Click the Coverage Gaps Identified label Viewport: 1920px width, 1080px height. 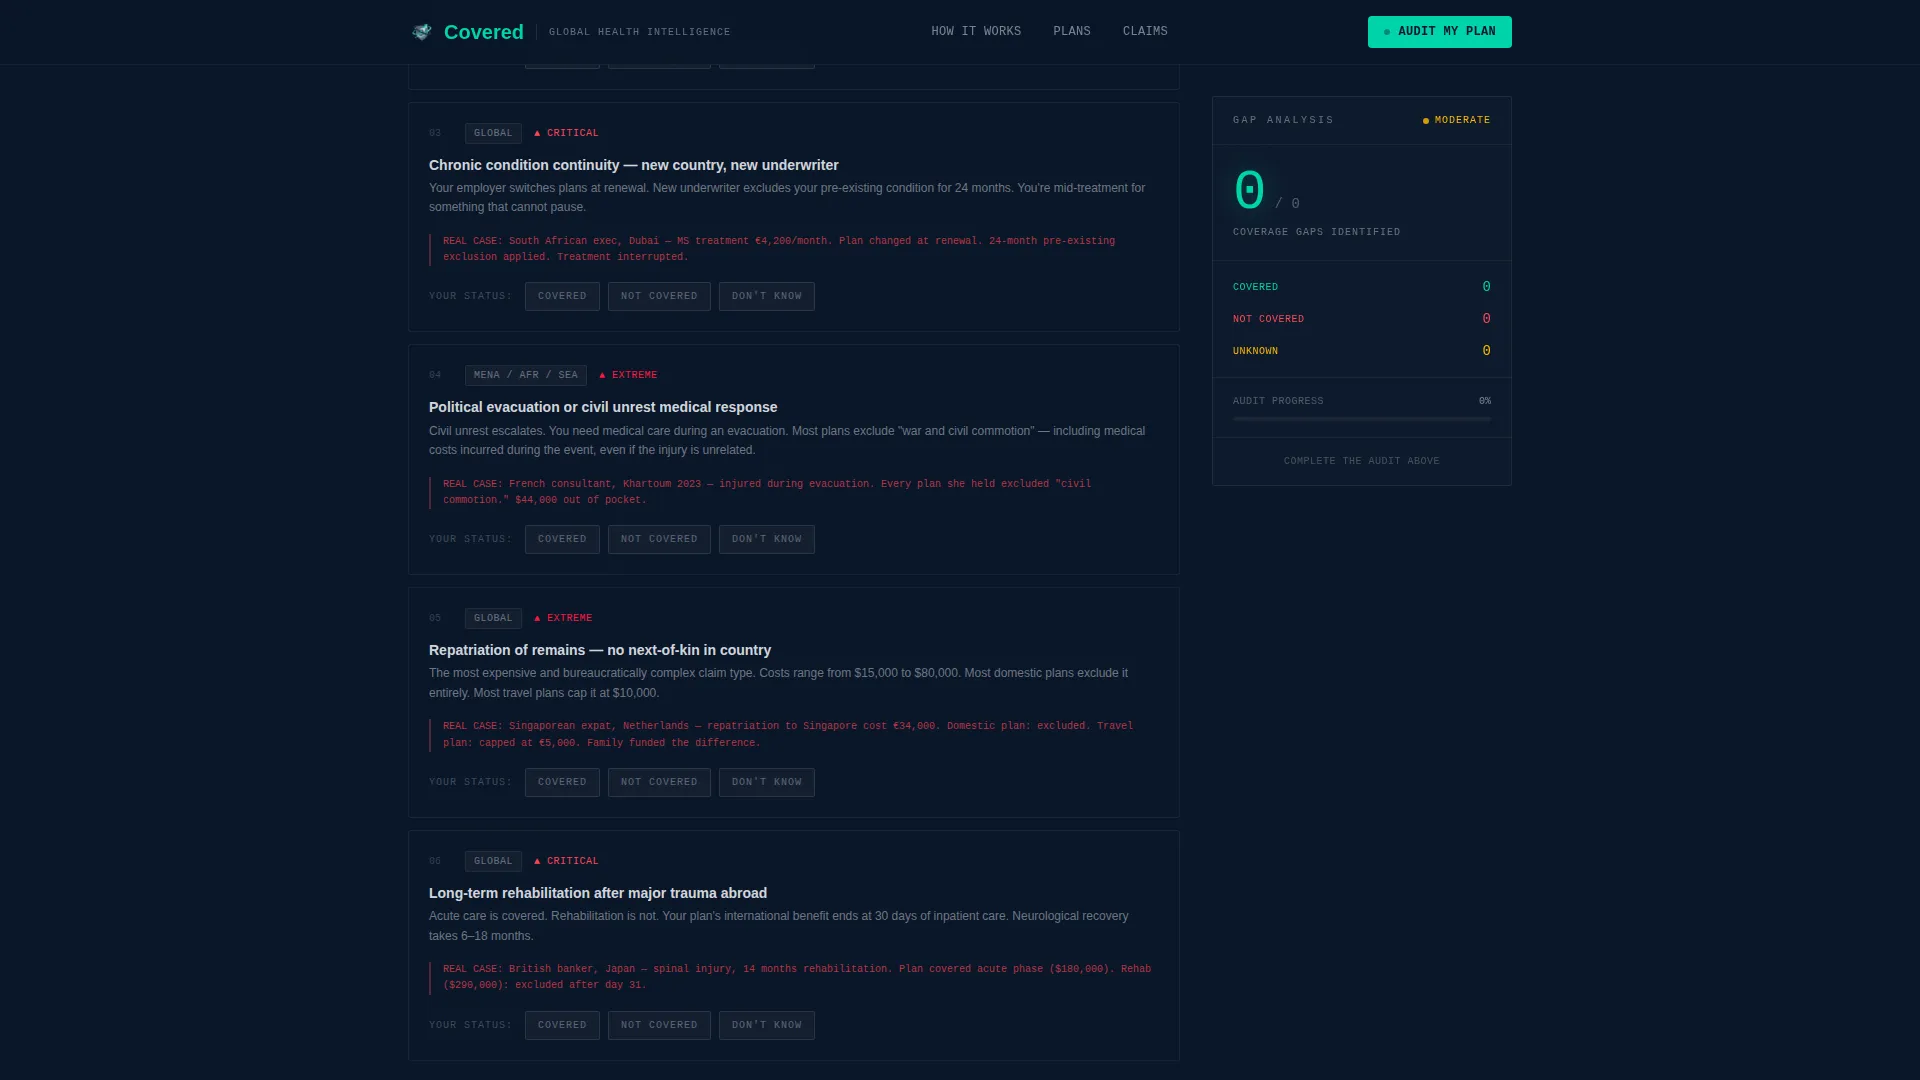[1316, 232]
